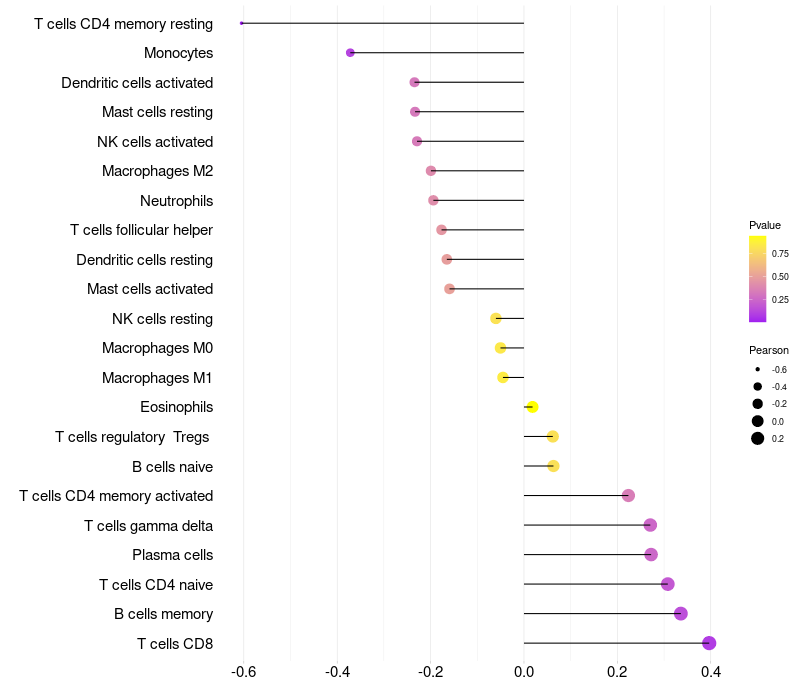This screenshot has width=800, height=700.
Task: Click the Eosinophils yellow dot
Action: [x=532, y=407]
